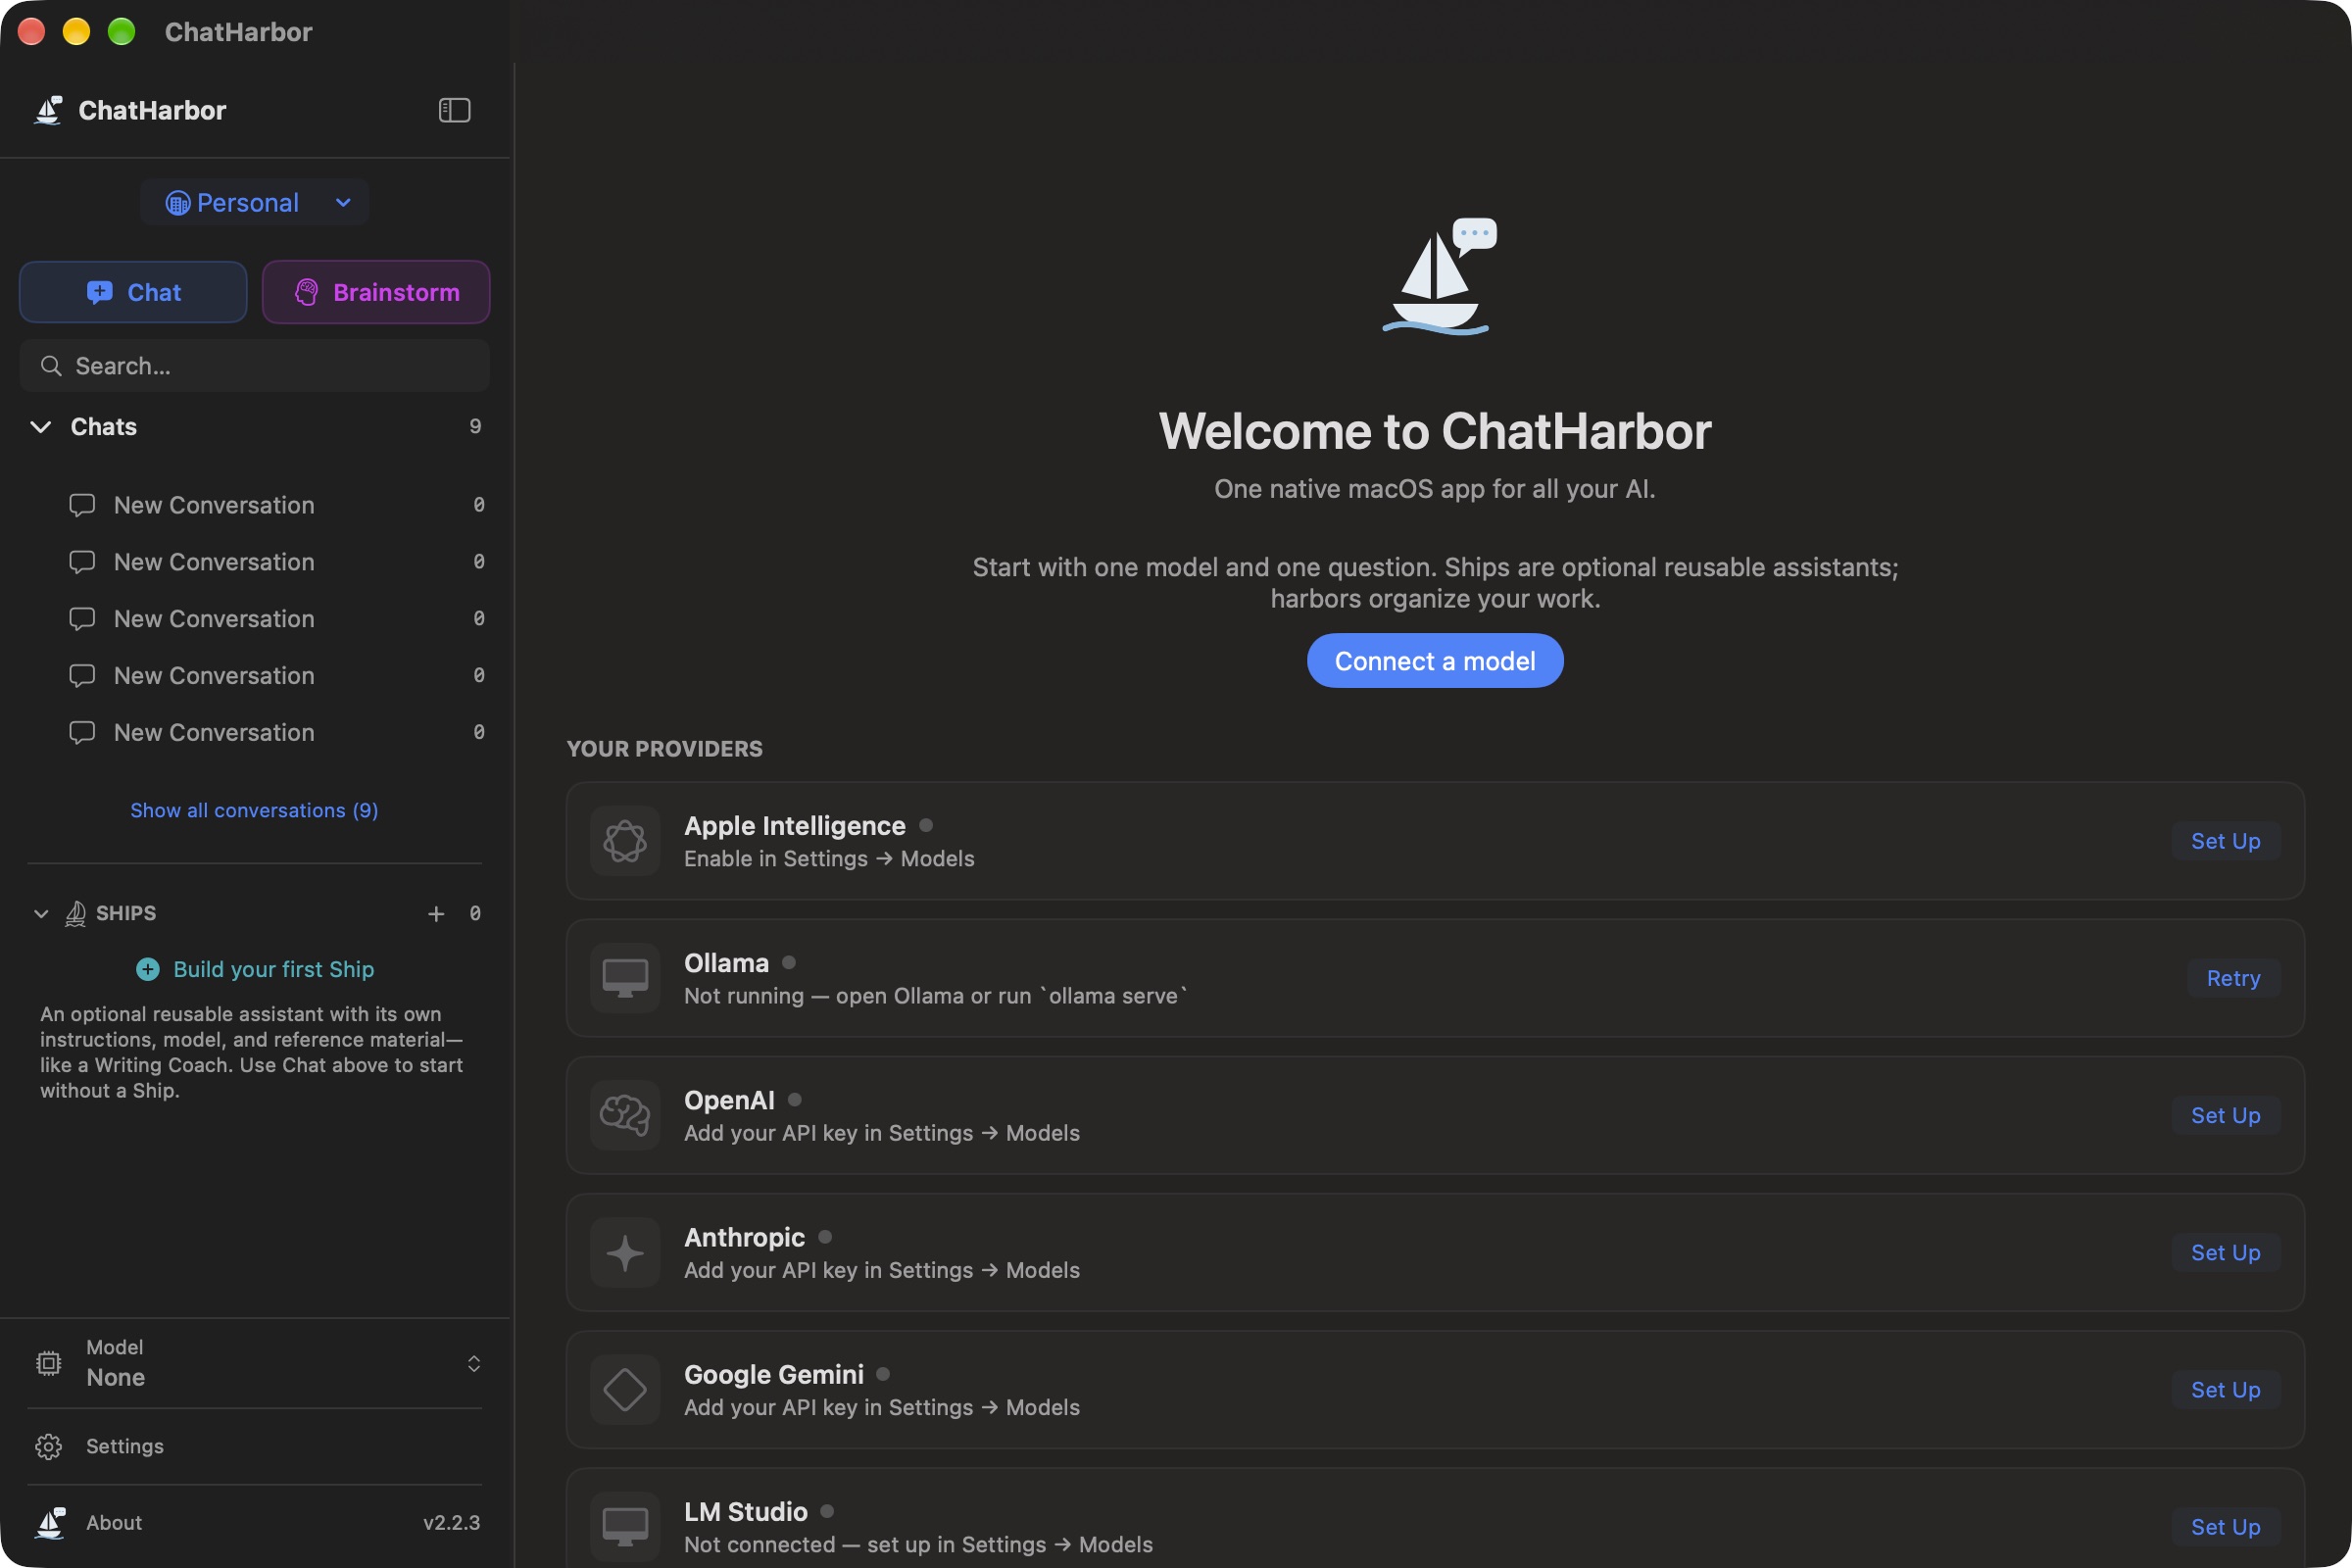
Task: Click Show all conversations (9) link
Action: 254,810
